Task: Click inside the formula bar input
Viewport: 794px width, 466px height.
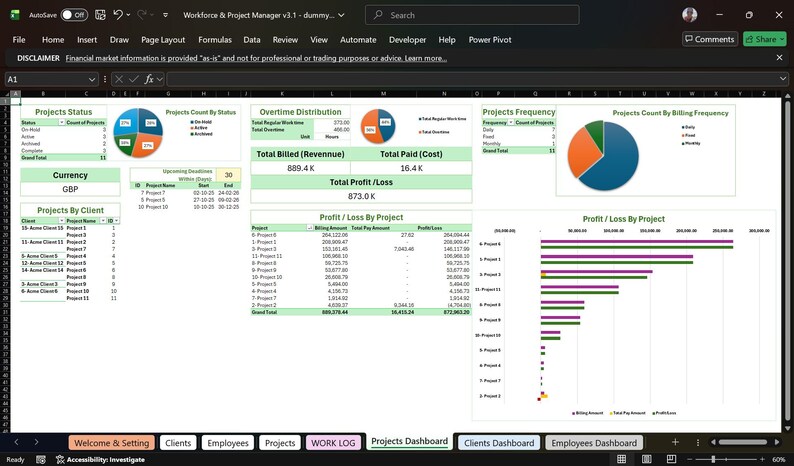Action: 472,79
